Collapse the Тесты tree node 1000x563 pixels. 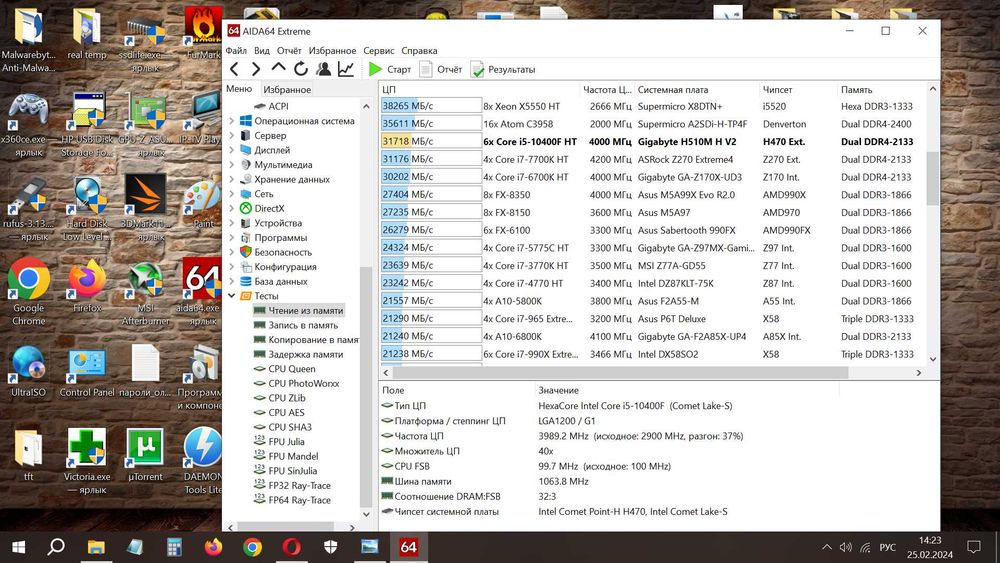click(x=232, y=296)
